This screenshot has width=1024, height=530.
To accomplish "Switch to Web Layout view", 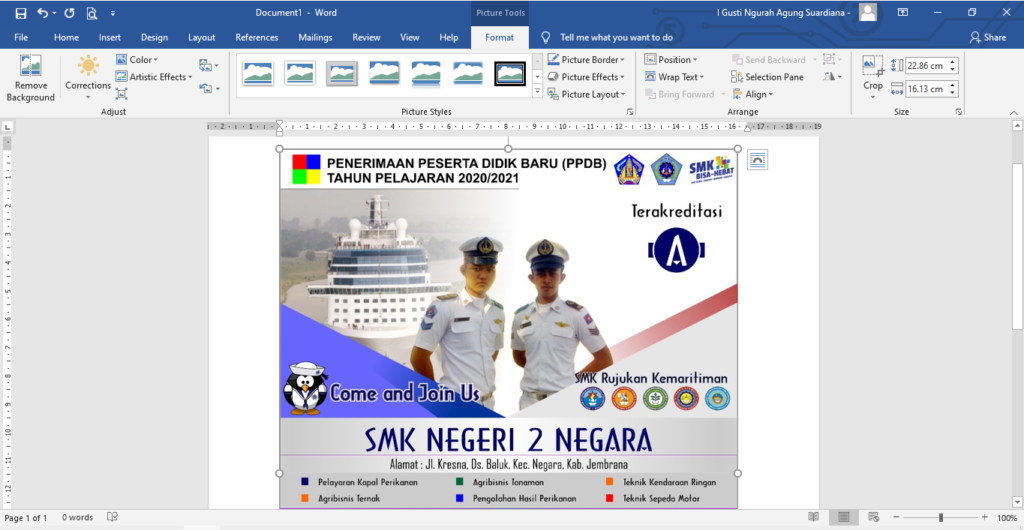I will tap(873, 517).
